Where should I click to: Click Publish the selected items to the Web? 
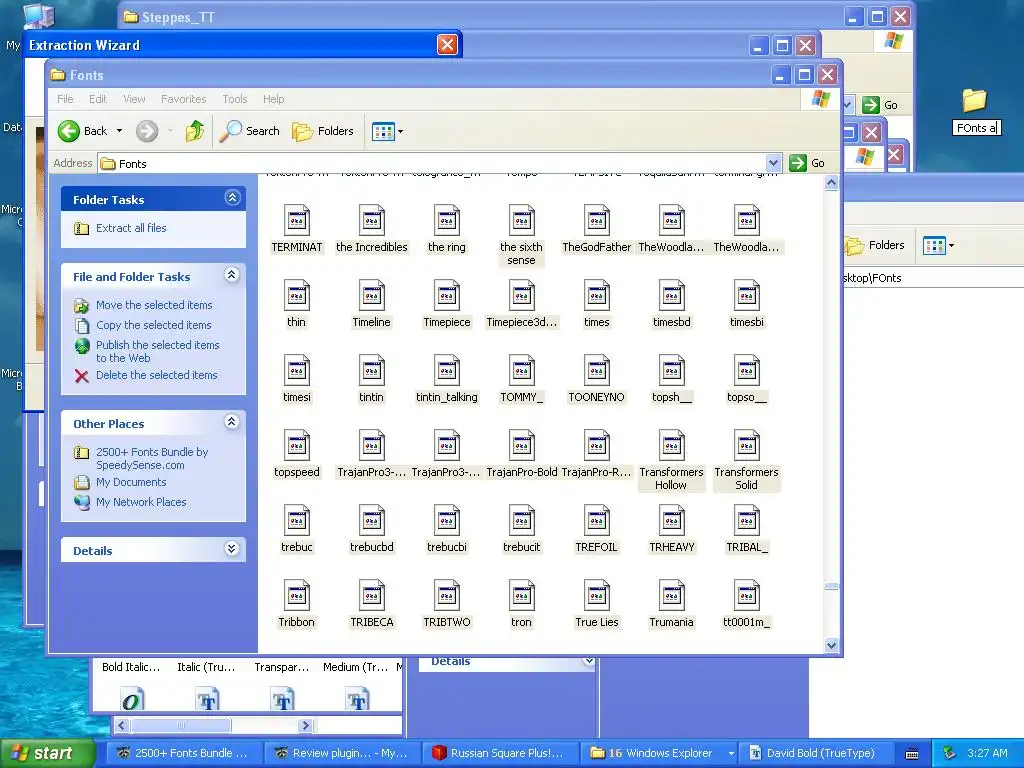point(157,351)
